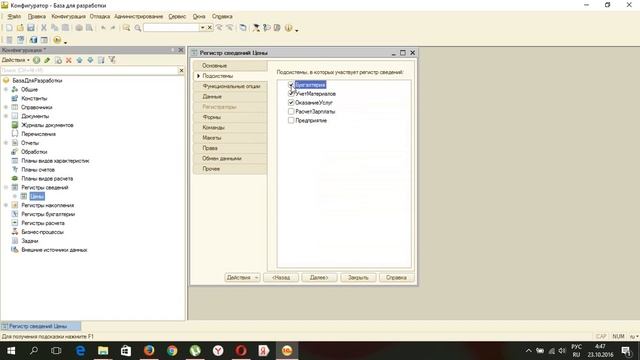Click the blue Open configuration icon in second toolbar row

[x=33, y=40]
